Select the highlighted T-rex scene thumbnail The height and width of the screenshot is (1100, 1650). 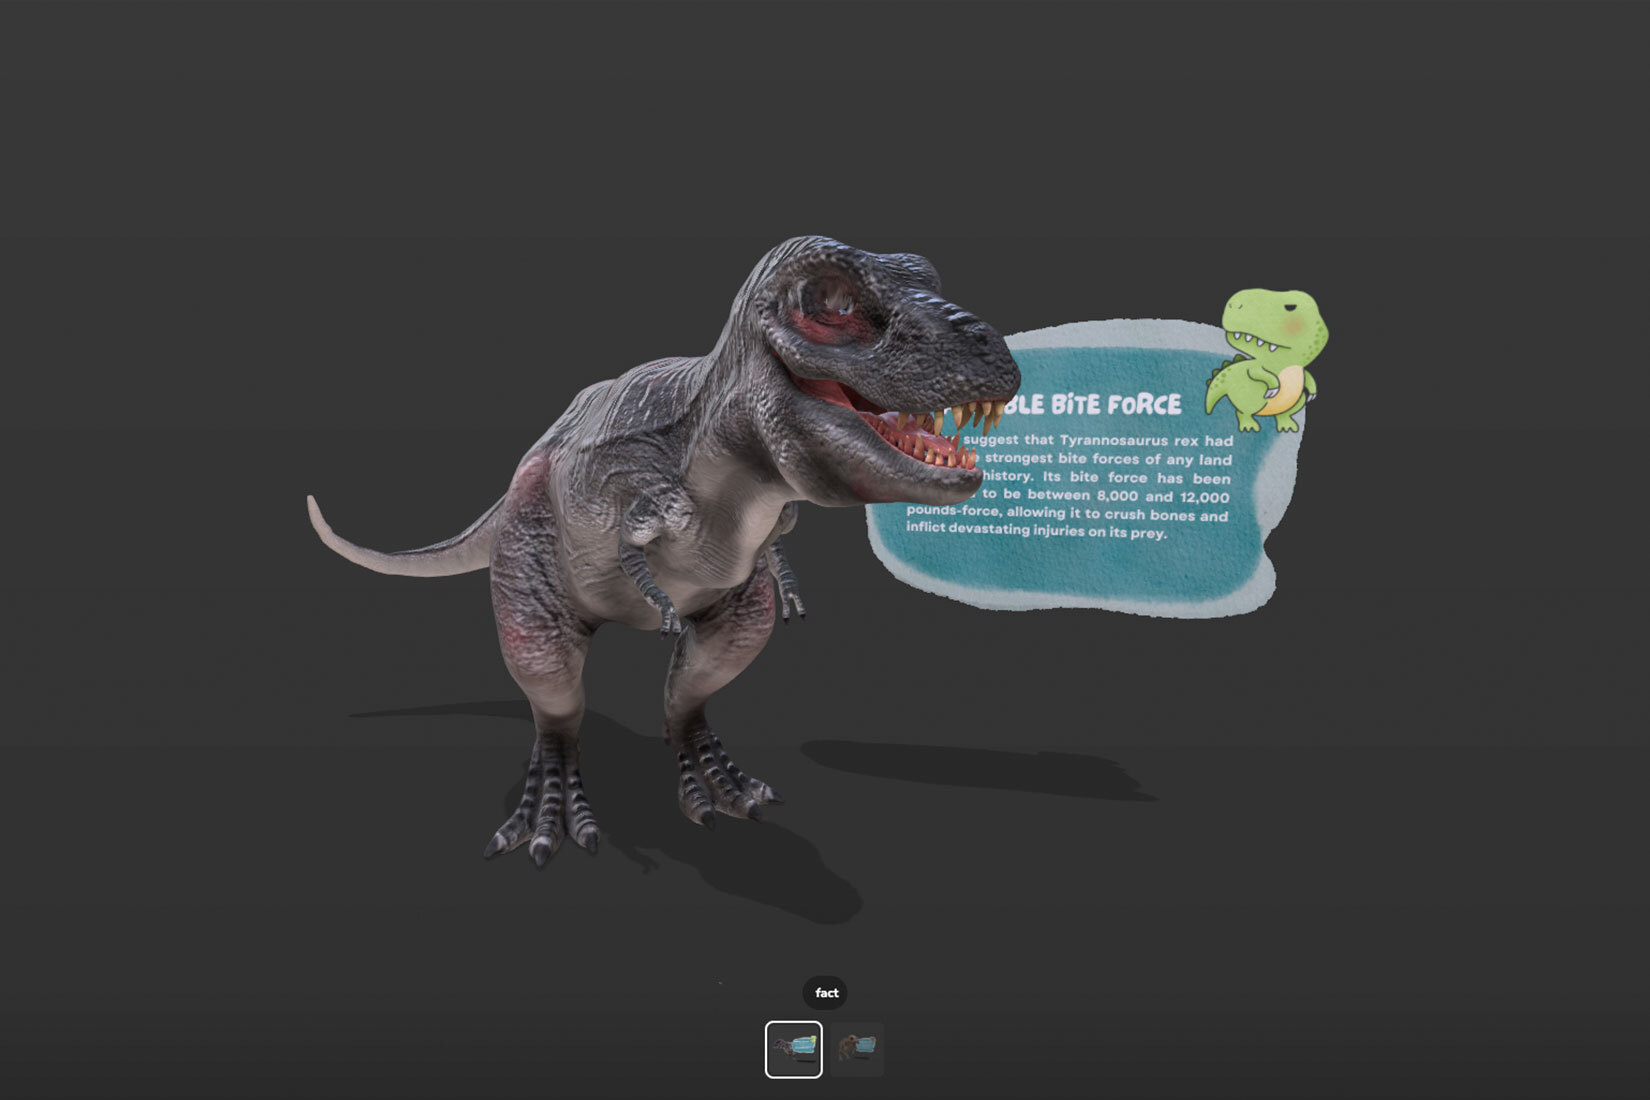(x=793, y=1049)
